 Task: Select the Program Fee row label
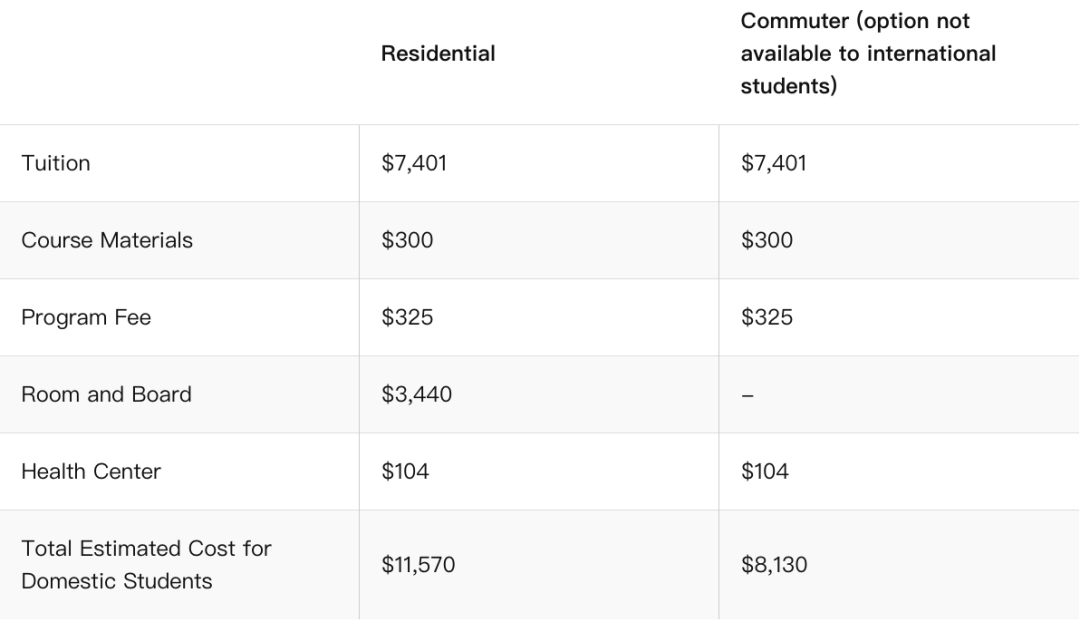(x=86, y=317)
